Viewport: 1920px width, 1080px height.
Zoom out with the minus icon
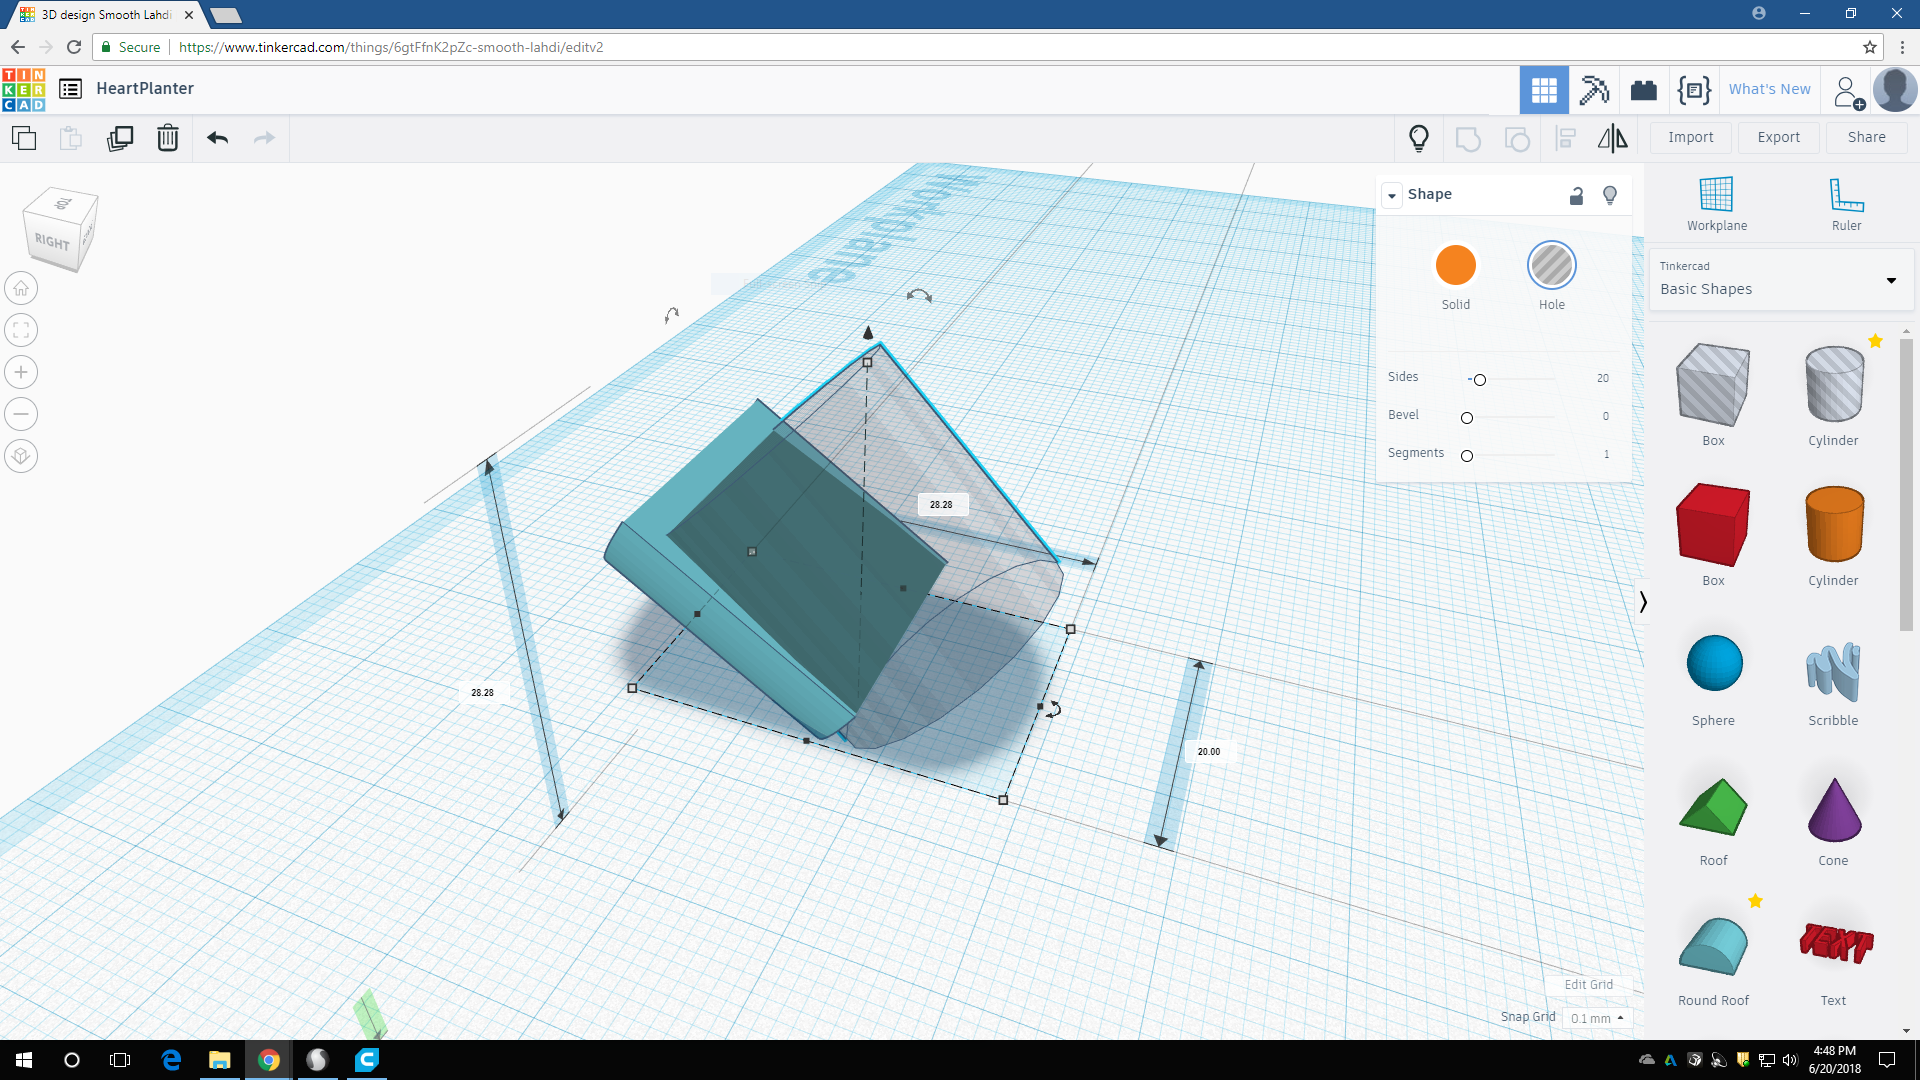pyautogui.click(x=21, y=414)
